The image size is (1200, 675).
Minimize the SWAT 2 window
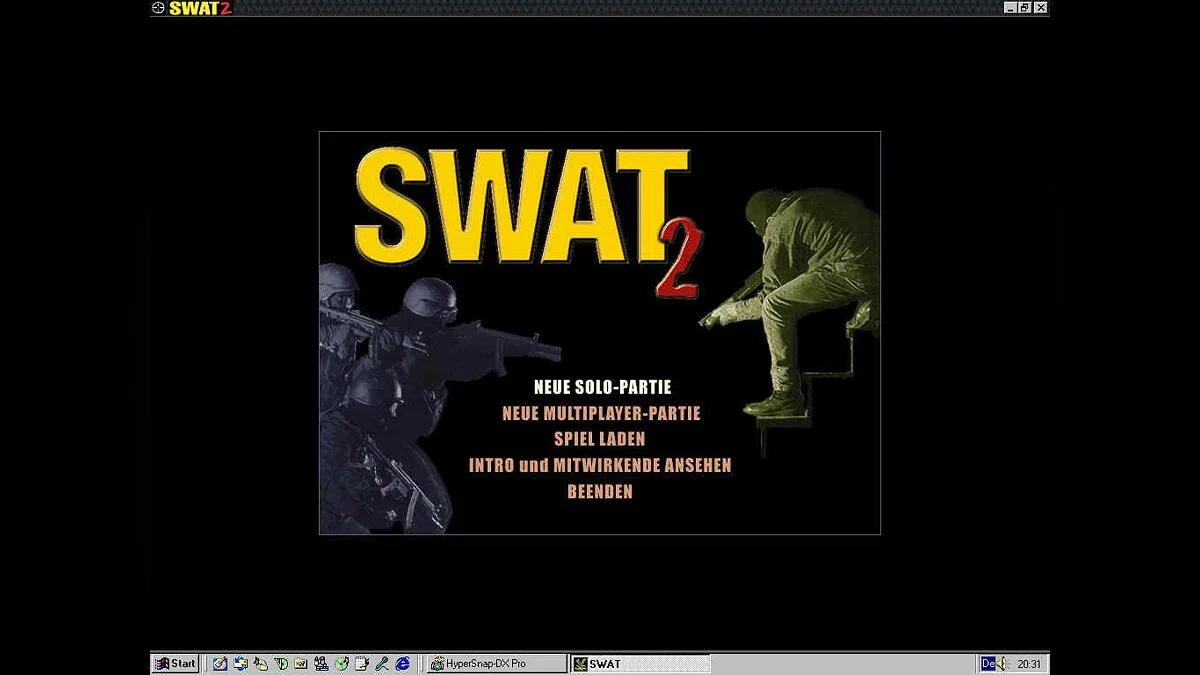click(1011, 8)
